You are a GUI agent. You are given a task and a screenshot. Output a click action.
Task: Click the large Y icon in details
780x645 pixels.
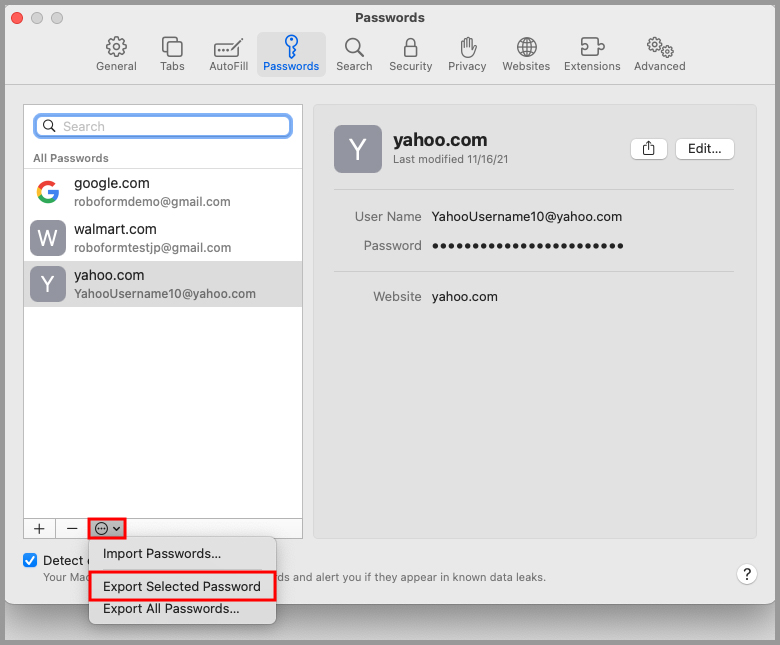tap(358, 149)
